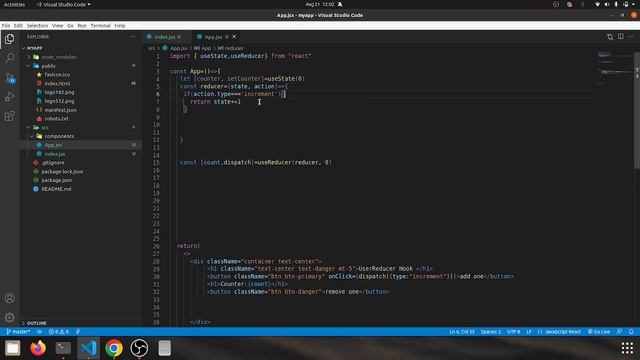Collapse the components folder
The image size is (640, 360).
59,136
